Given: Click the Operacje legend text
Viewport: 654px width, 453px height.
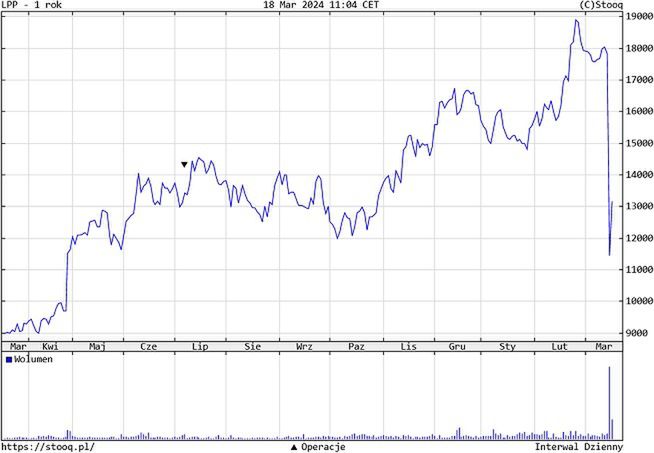Looking at the screenshot, I should [323, 447].
